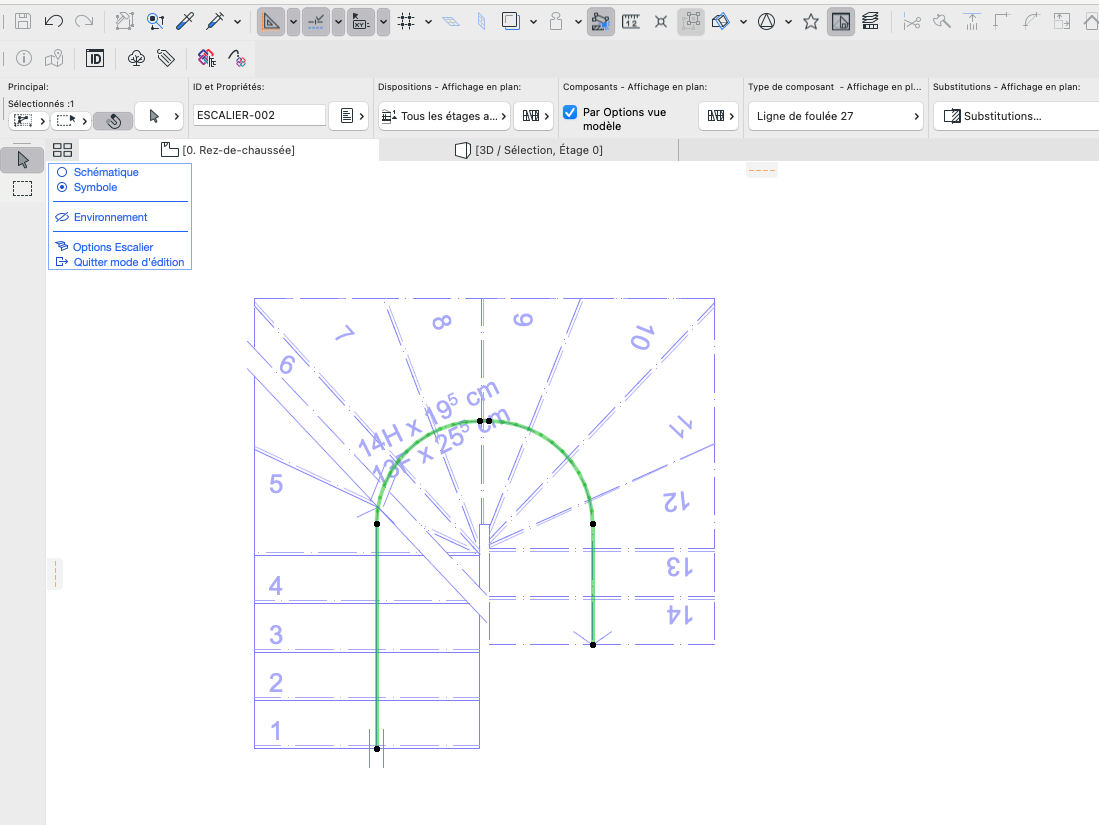
Task: Expand guide lines options arrow
Action: 294,22
